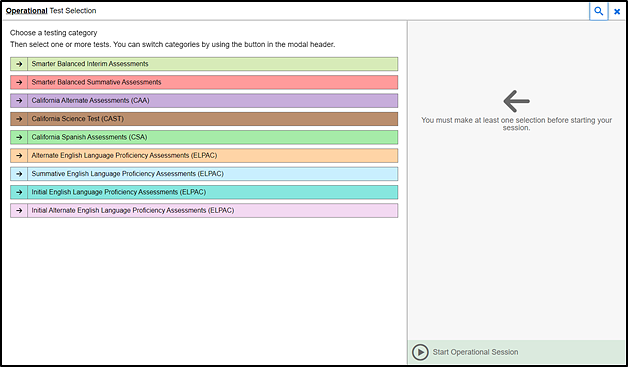Click the play icon for Start Operational Session
This screenshot has height=367, width=628.
coord(420,352)
